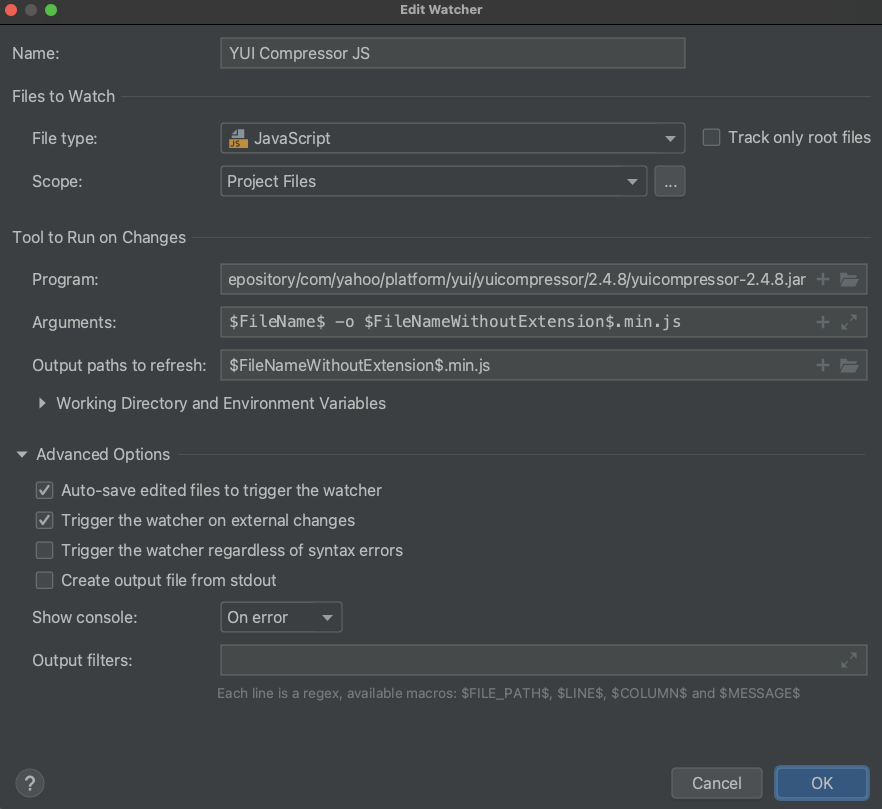Image resolution: width=882 pixels, height=809 pixels.
Task: Click Scope ellipsis browse button
Action: click(x=670, y=181)
